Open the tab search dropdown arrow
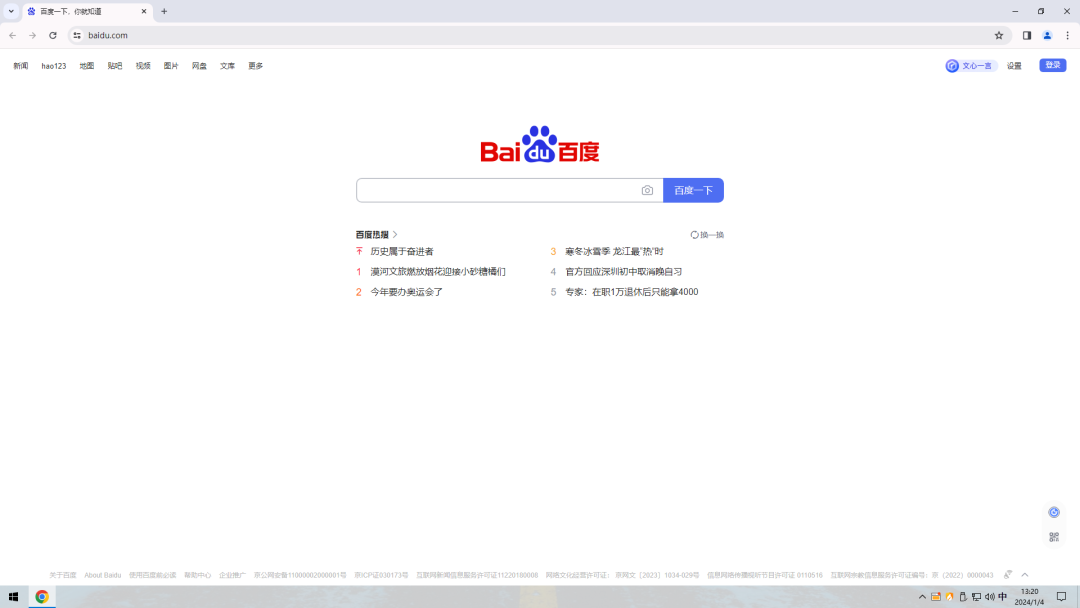Viewport: 1080px width, 608px height. point(11,11)
